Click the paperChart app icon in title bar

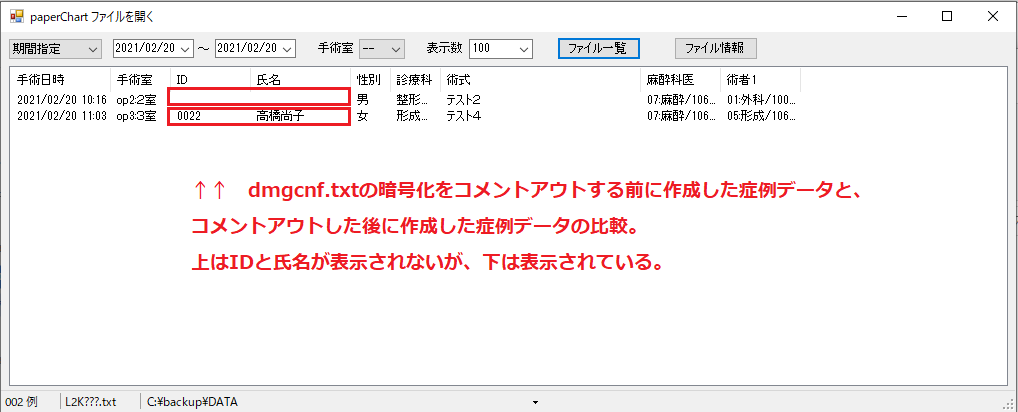tap(16, 17)
